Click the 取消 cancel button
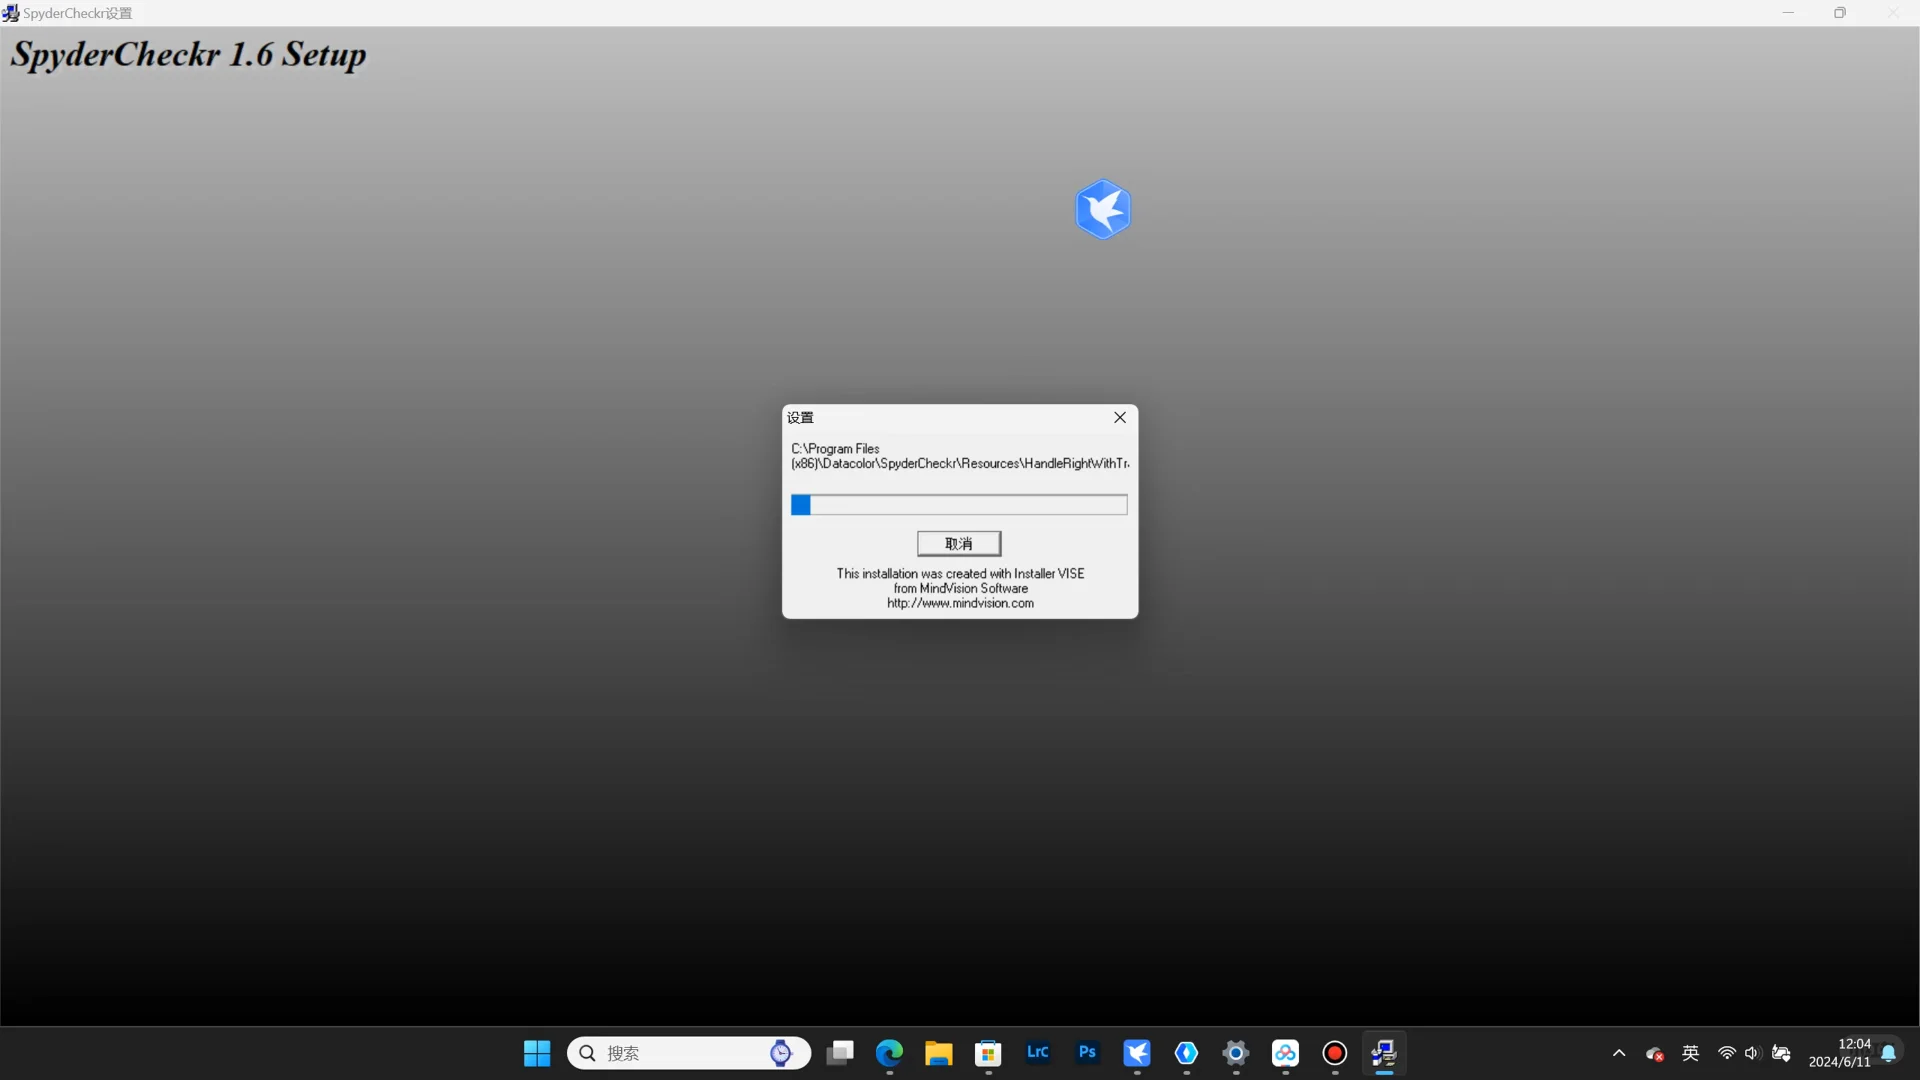Screen dimensions: 1920x1080 point(958,543)
